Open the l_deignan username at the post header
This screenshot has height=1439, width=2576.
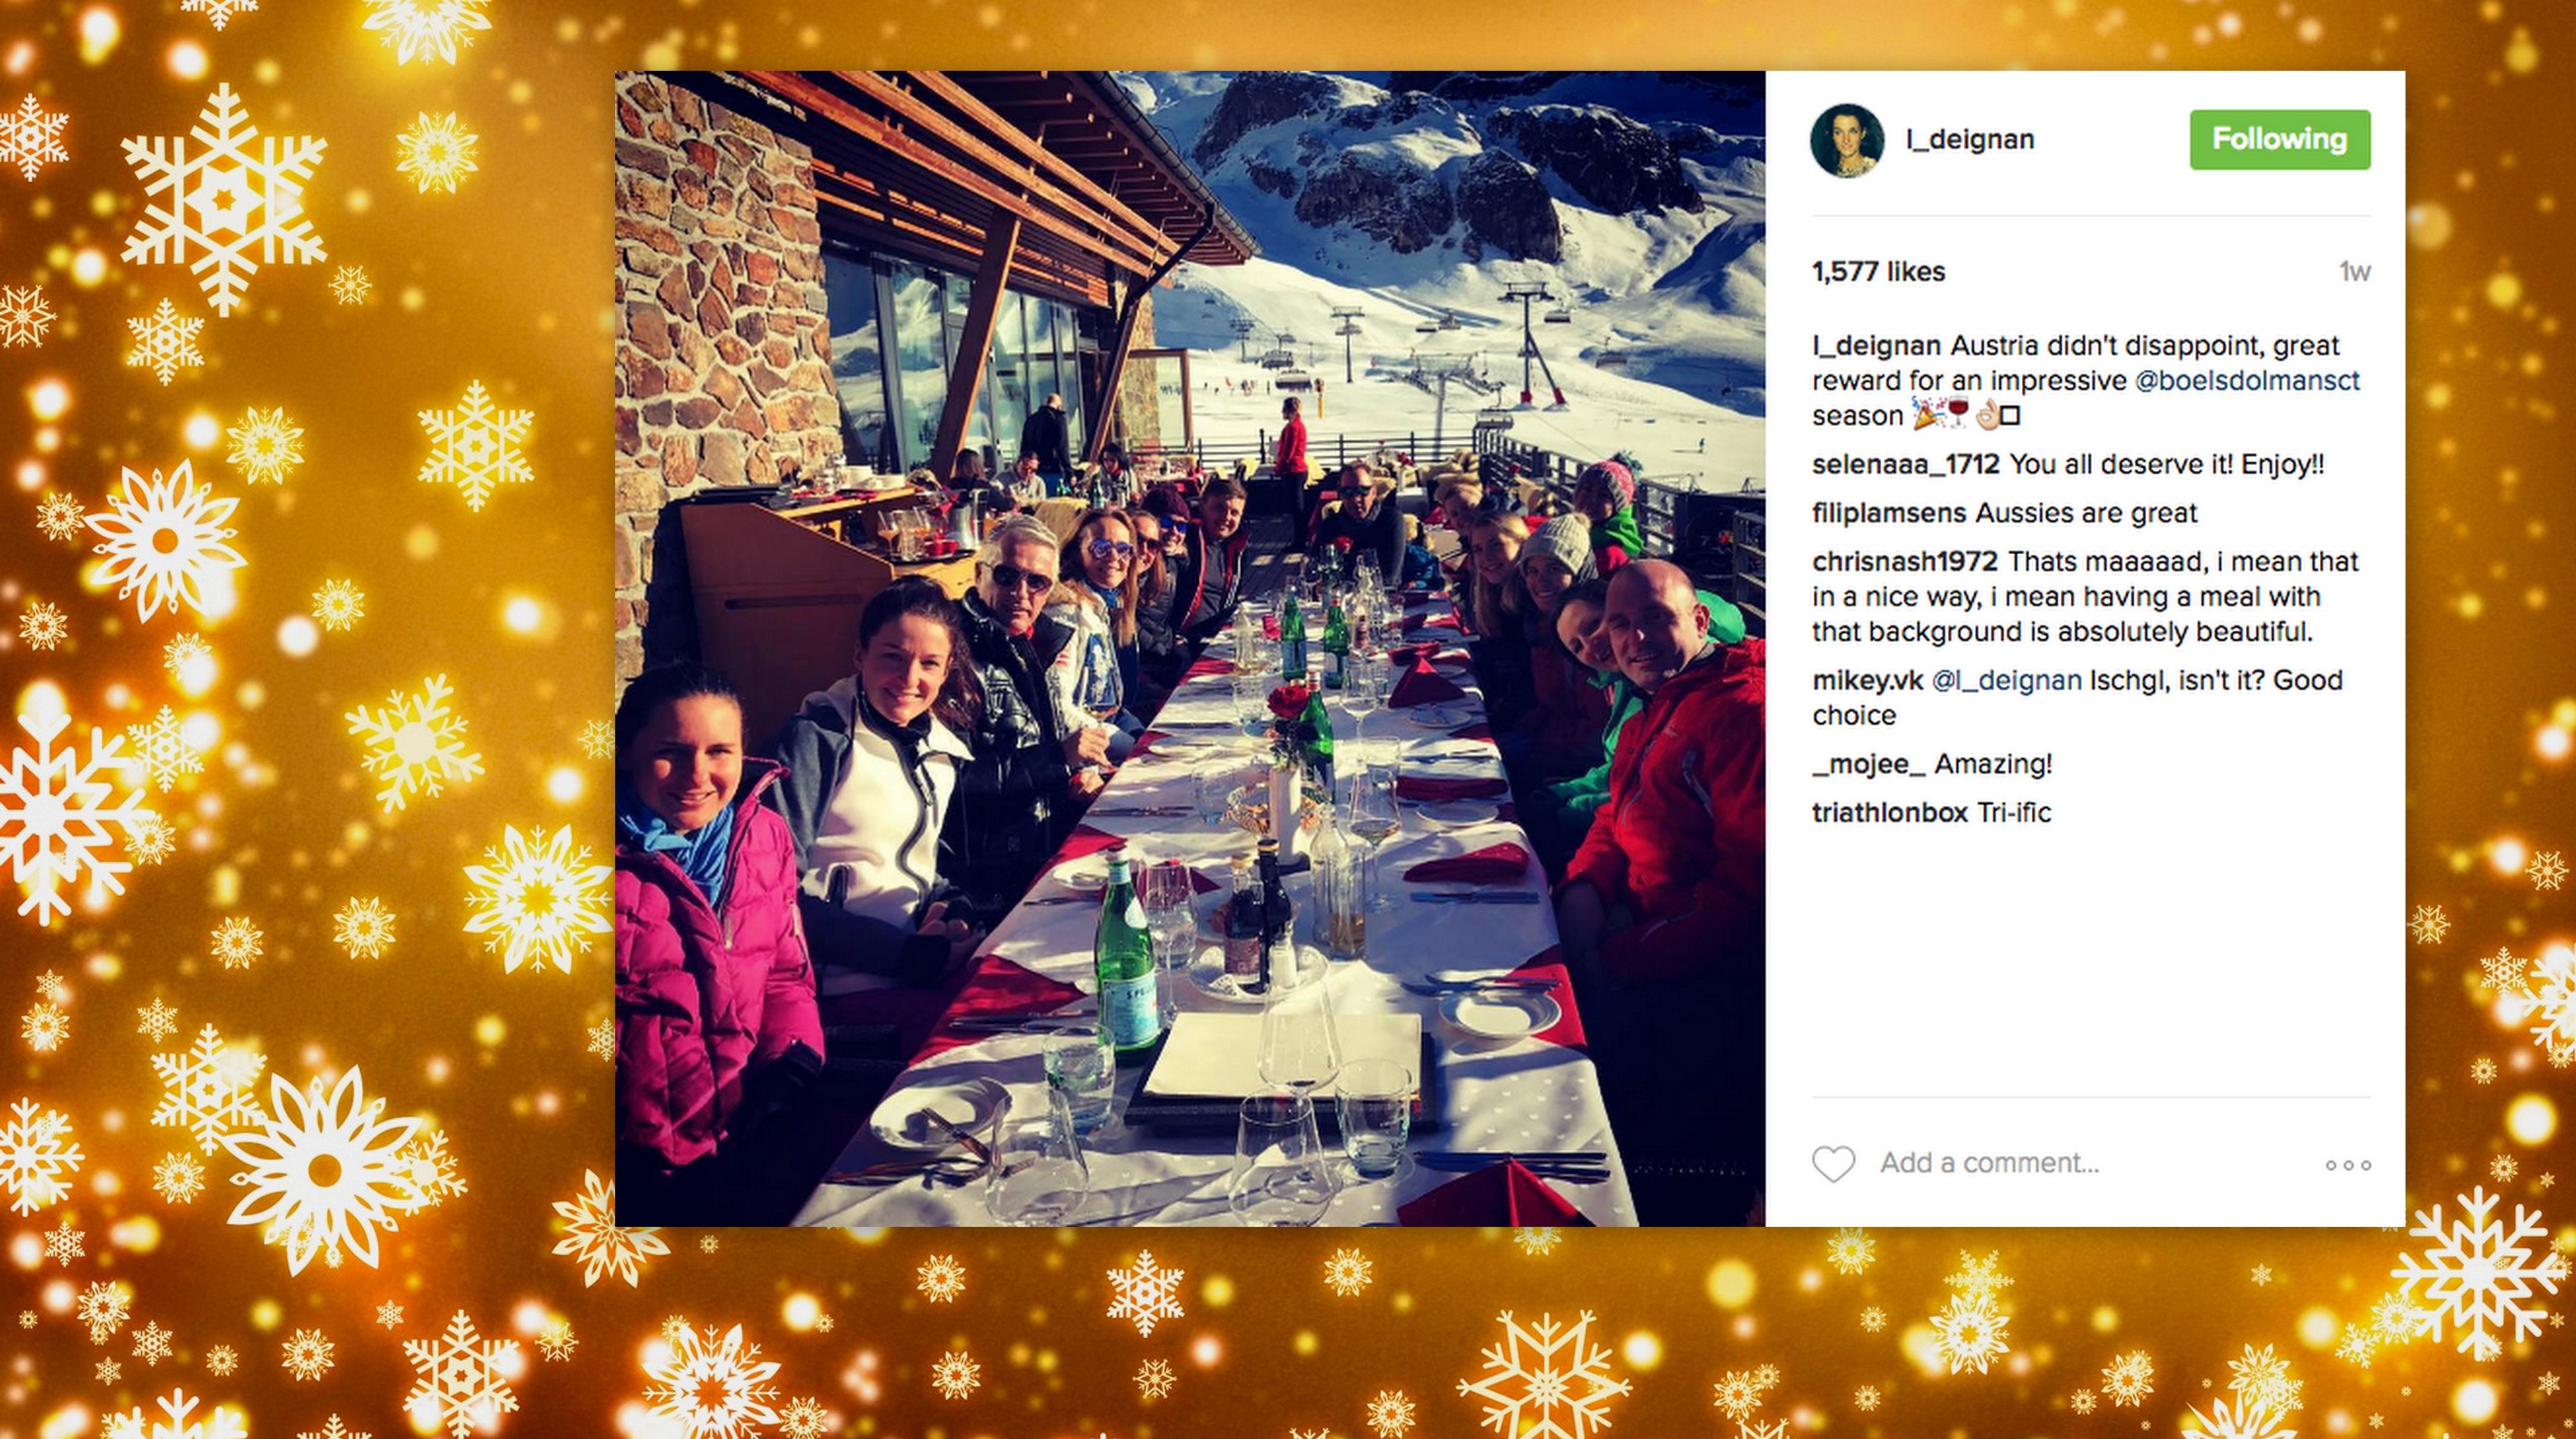pos(1969,140)
